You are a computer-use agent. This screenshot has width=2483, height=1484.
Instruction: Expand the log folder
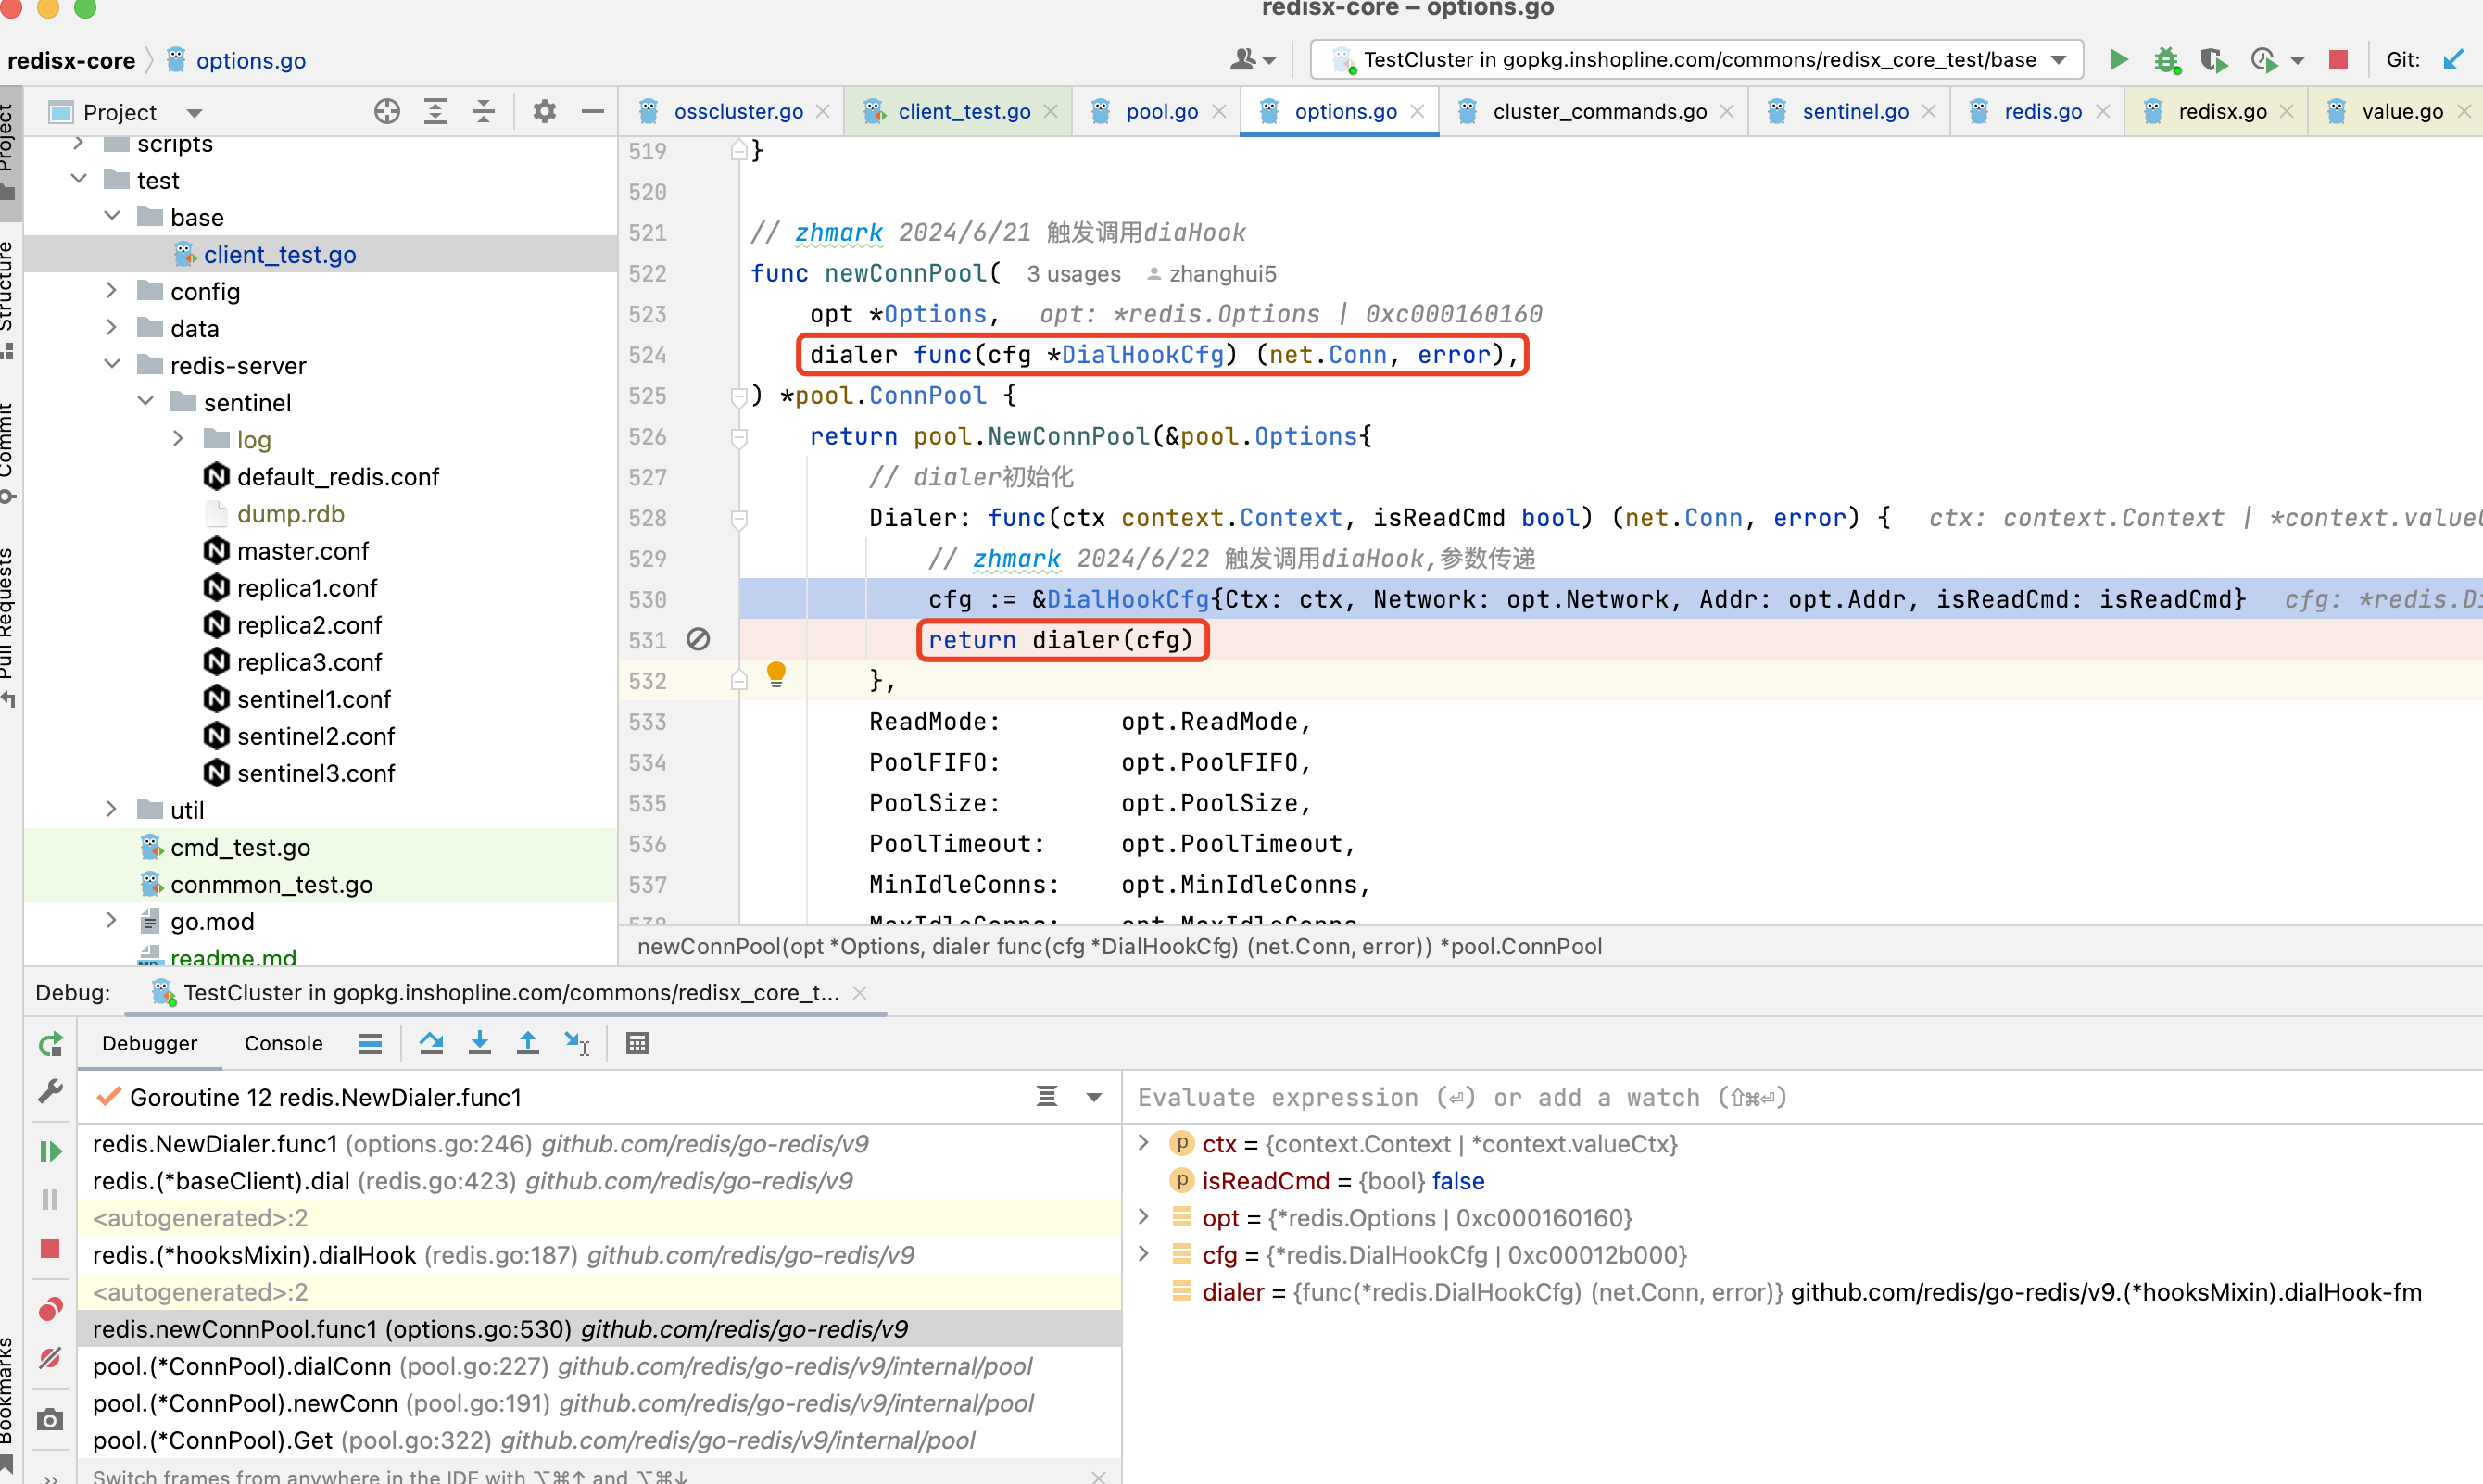(x=178, y=438)
